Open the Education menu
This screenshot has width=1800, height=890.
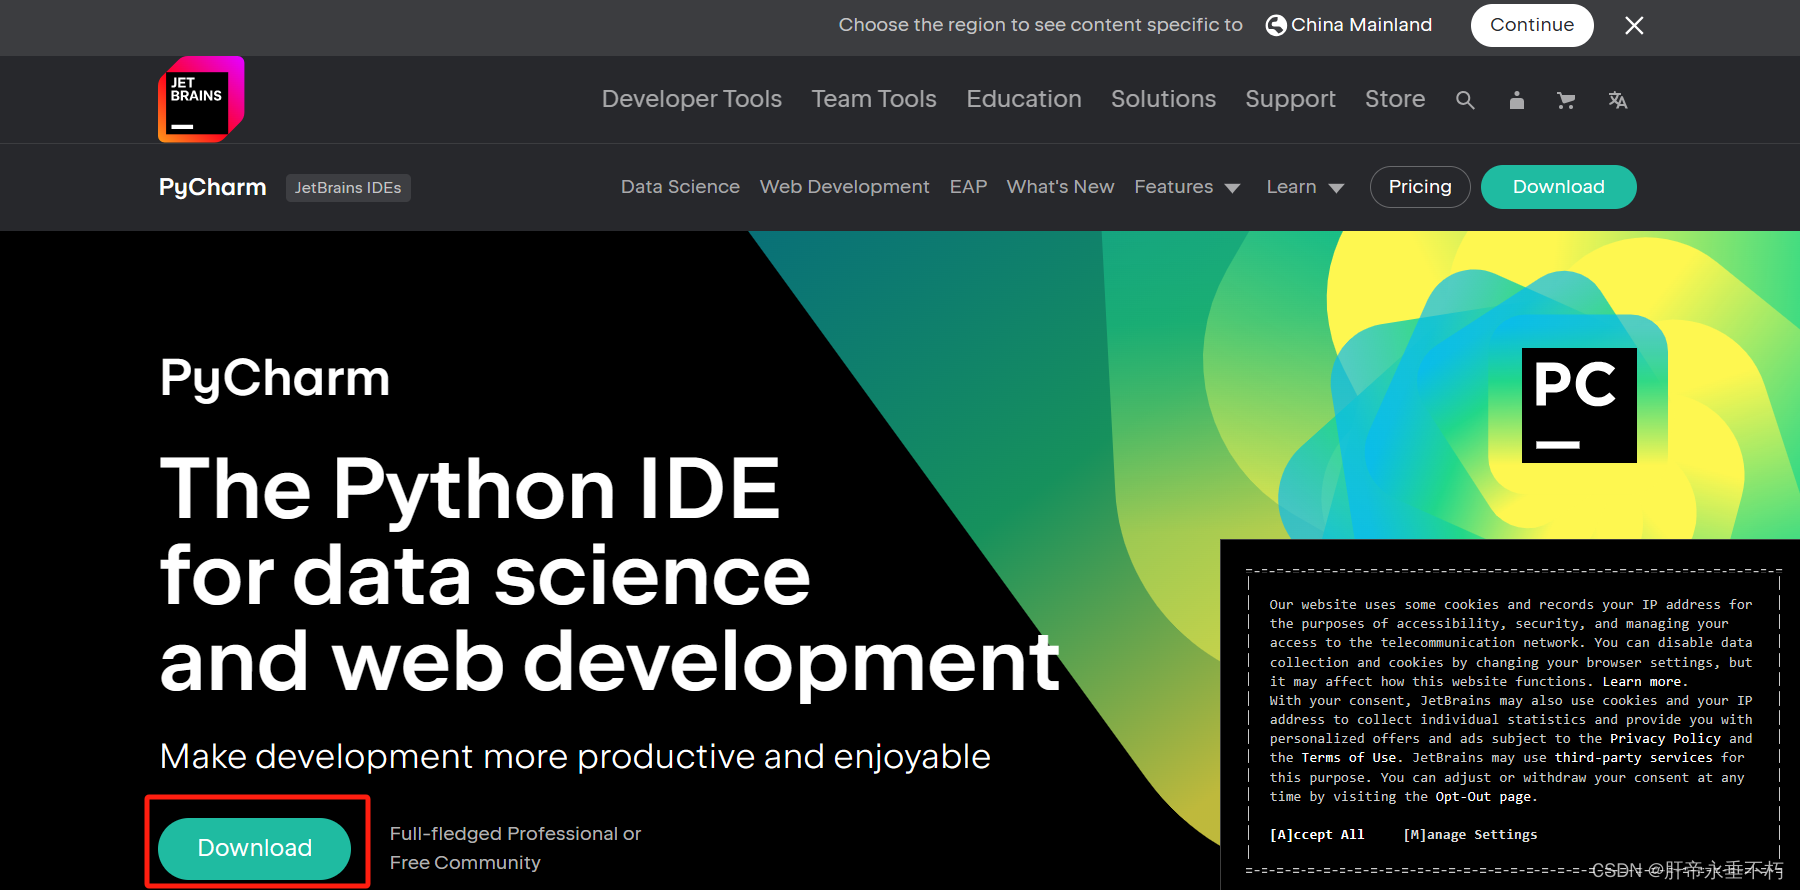tap(1023, 99)
